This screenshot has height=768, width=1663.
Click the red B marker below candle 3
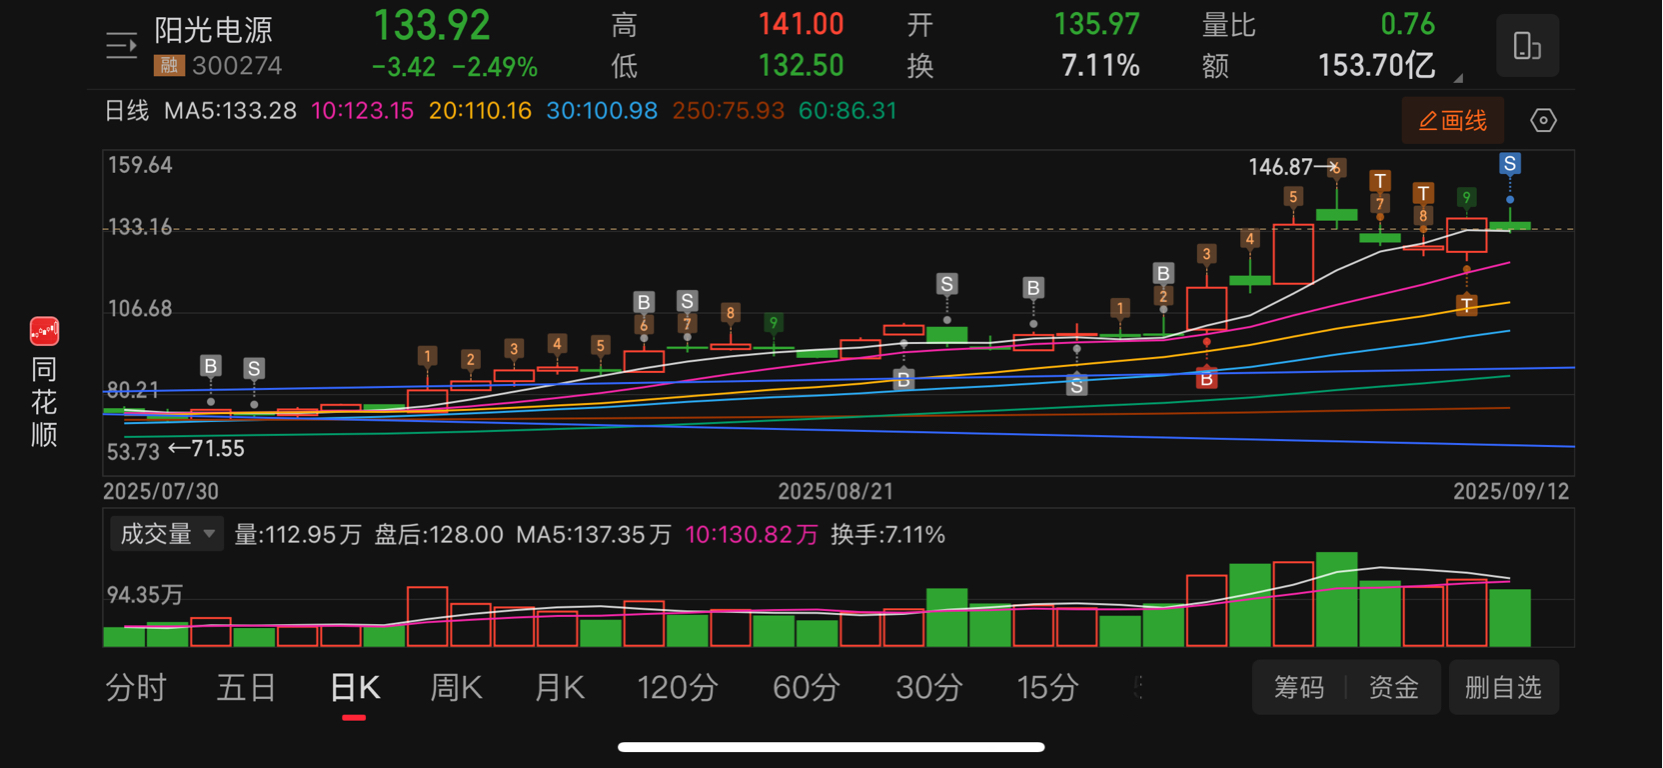coord(1206,379)
